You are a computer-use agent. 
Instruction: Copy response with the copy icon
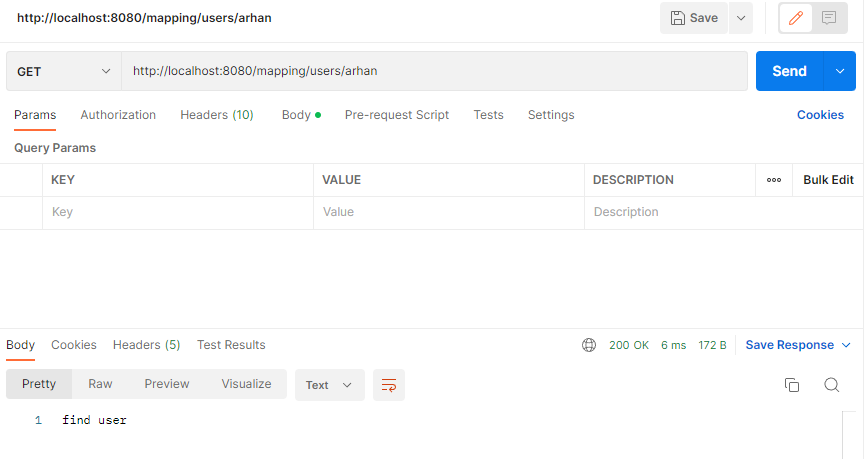[x=792, y=385]
